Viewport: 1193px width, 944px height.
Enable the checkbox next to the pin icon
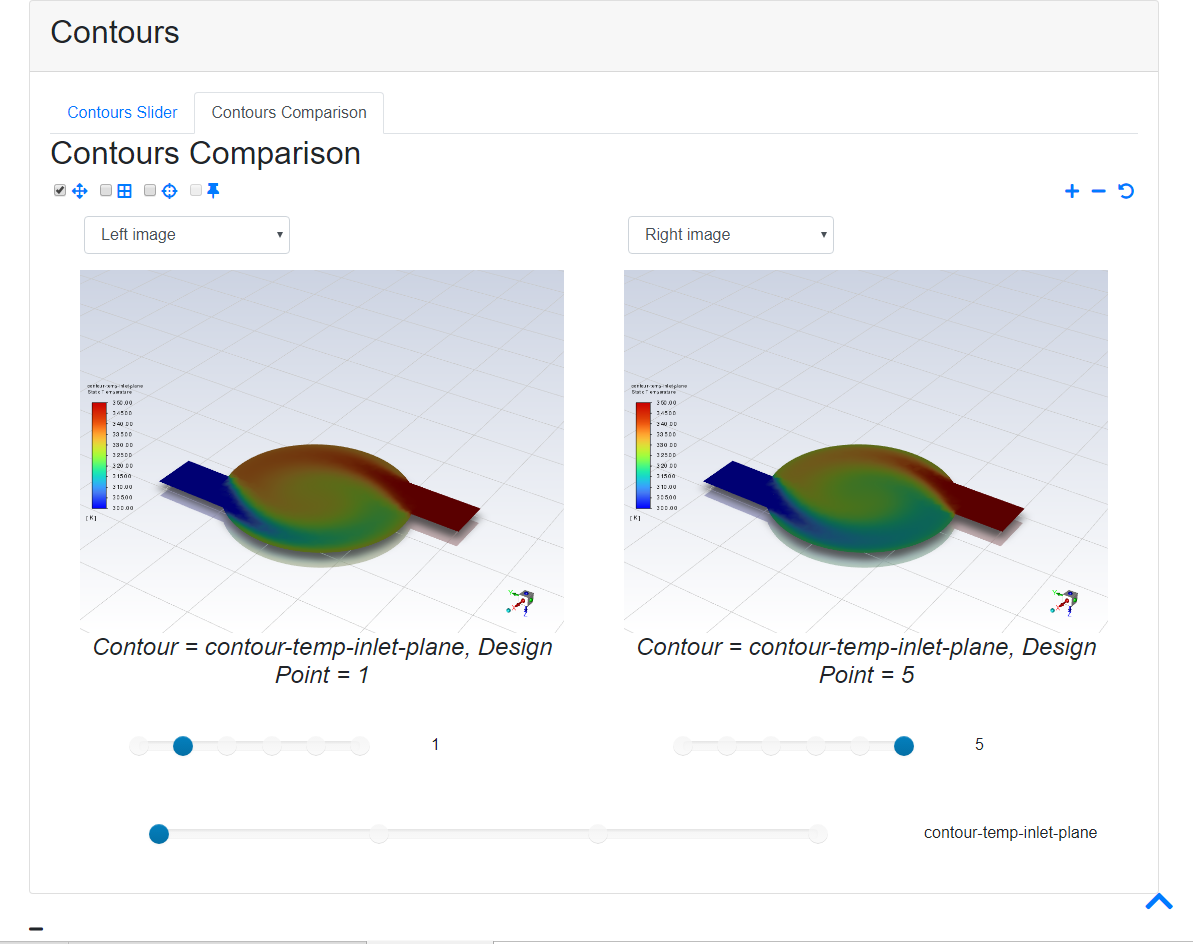[195, 190]
